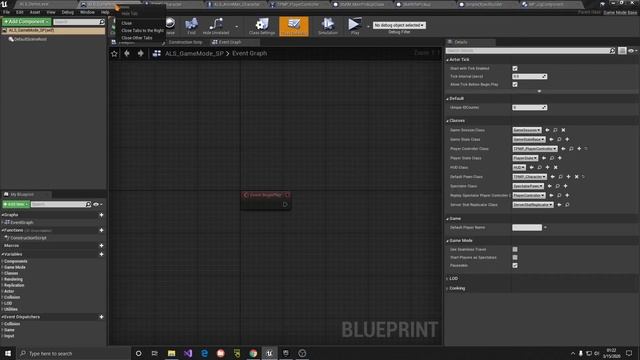The height and width of the screenshot is (360, 640).
Task: Clear the Game Session Class value
Action: 563,130
